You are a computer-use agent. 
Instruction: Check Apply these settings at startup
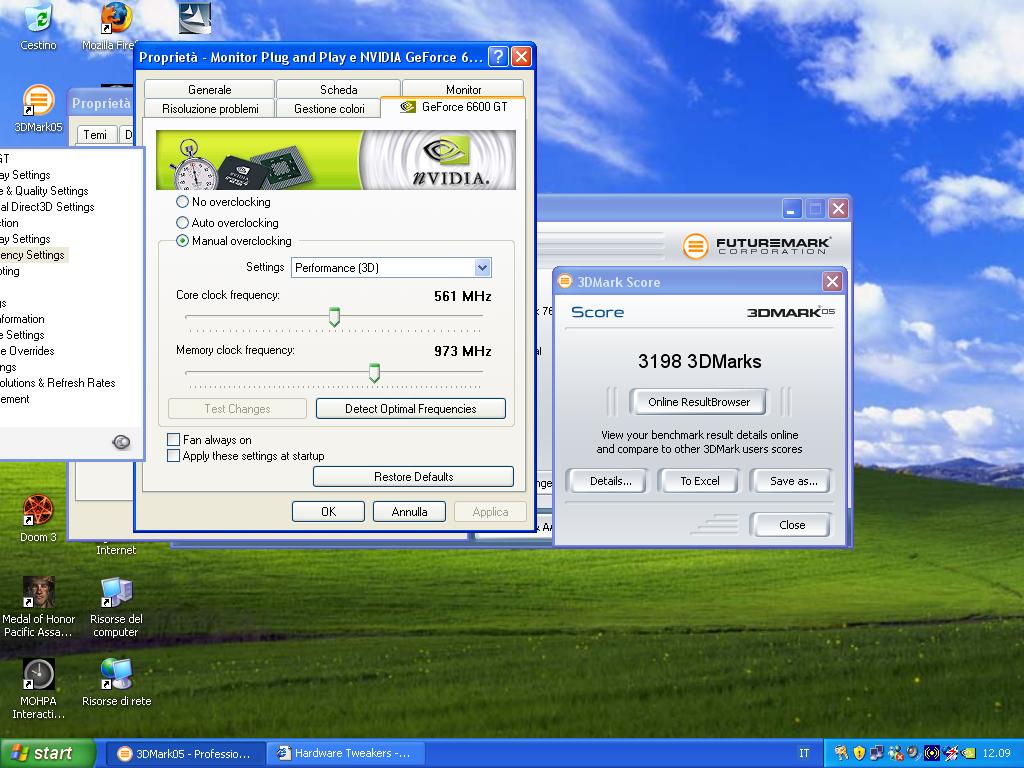pos(173,456)
